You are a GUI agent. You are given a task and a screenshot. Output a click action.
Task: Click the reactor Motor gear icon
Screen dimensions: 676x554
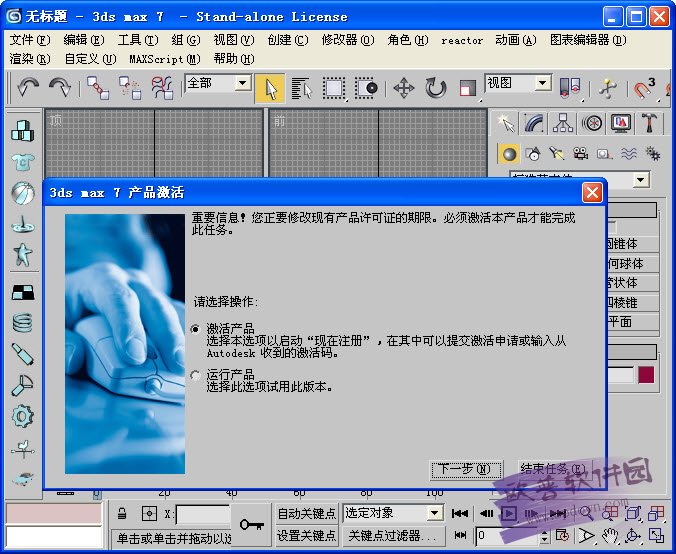tap(22, 416)
